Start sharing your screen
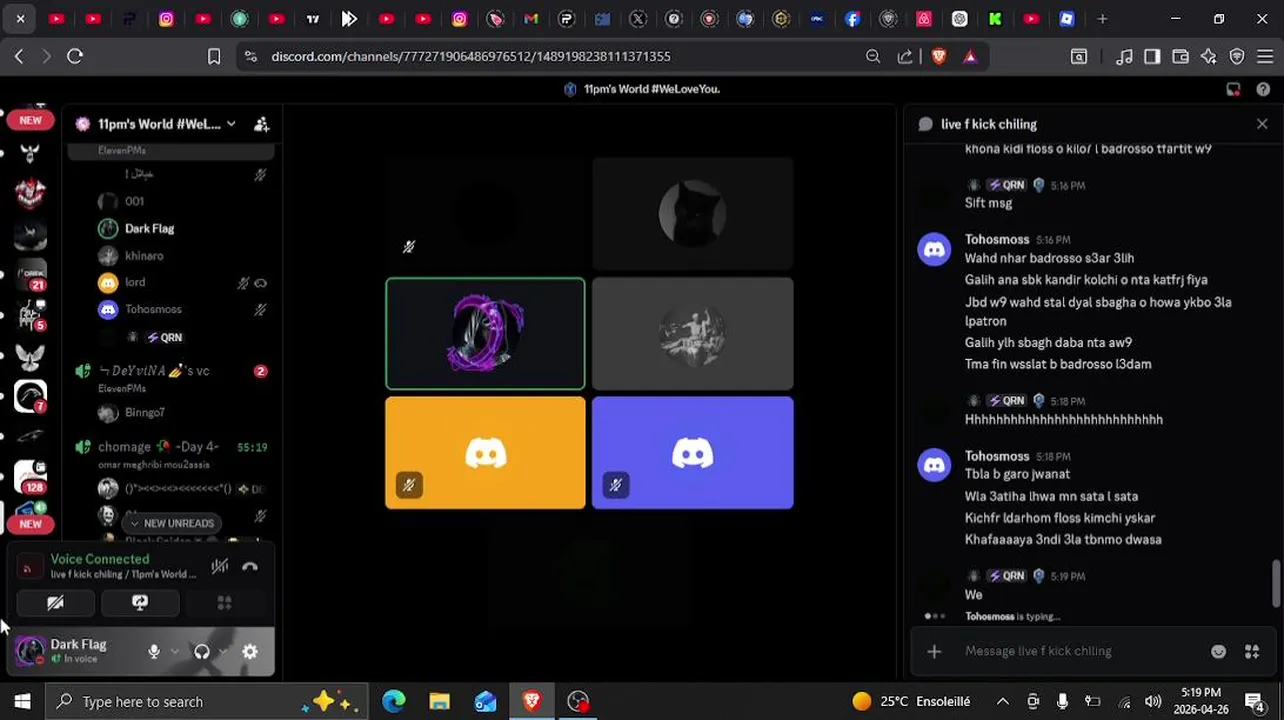The width and height of the screenshot is (1284, 720). click(140, 602)
